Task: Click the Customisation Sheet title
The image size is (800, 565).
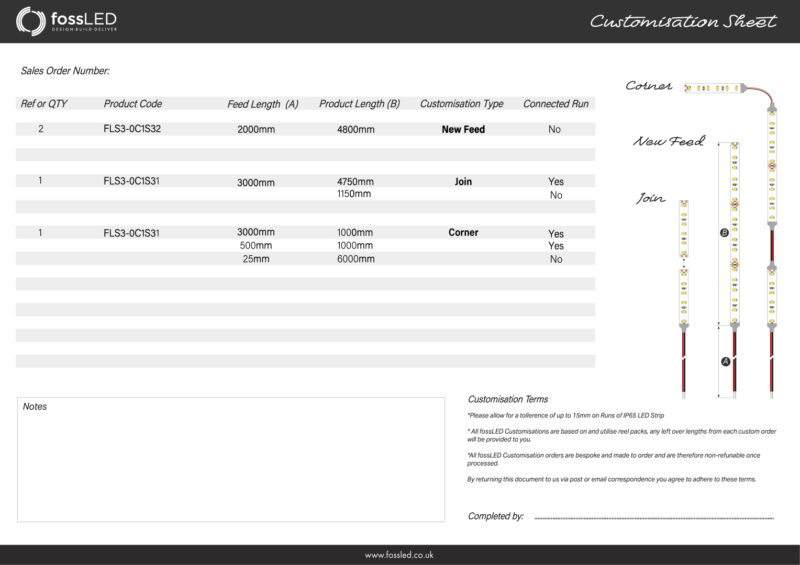Action: 682,21
